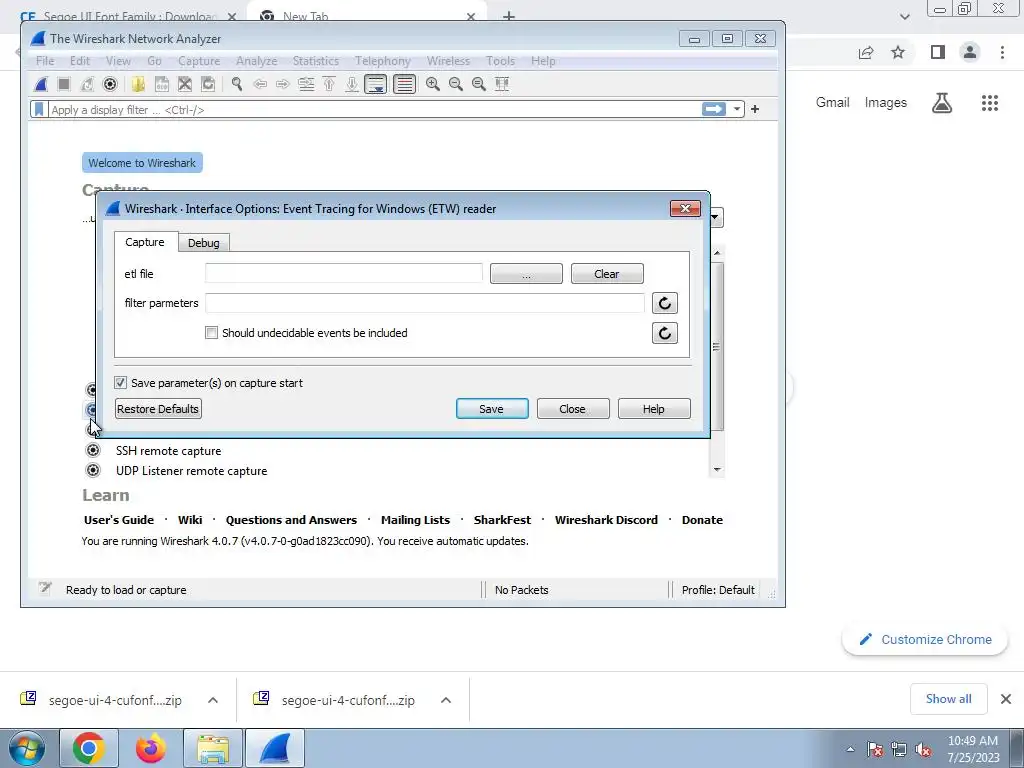Open the Telephony menu
The width and height of the screenshot is (1024, 768).
383,61
